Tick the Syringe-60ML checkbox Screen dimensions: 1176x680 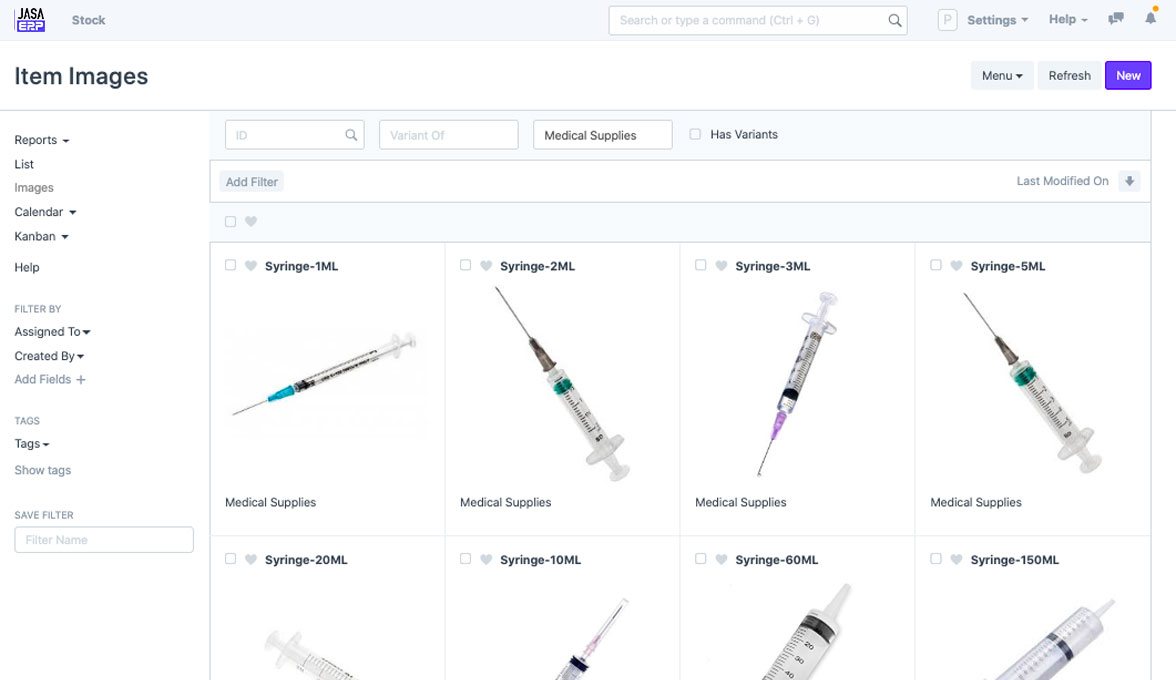[700, 559]
